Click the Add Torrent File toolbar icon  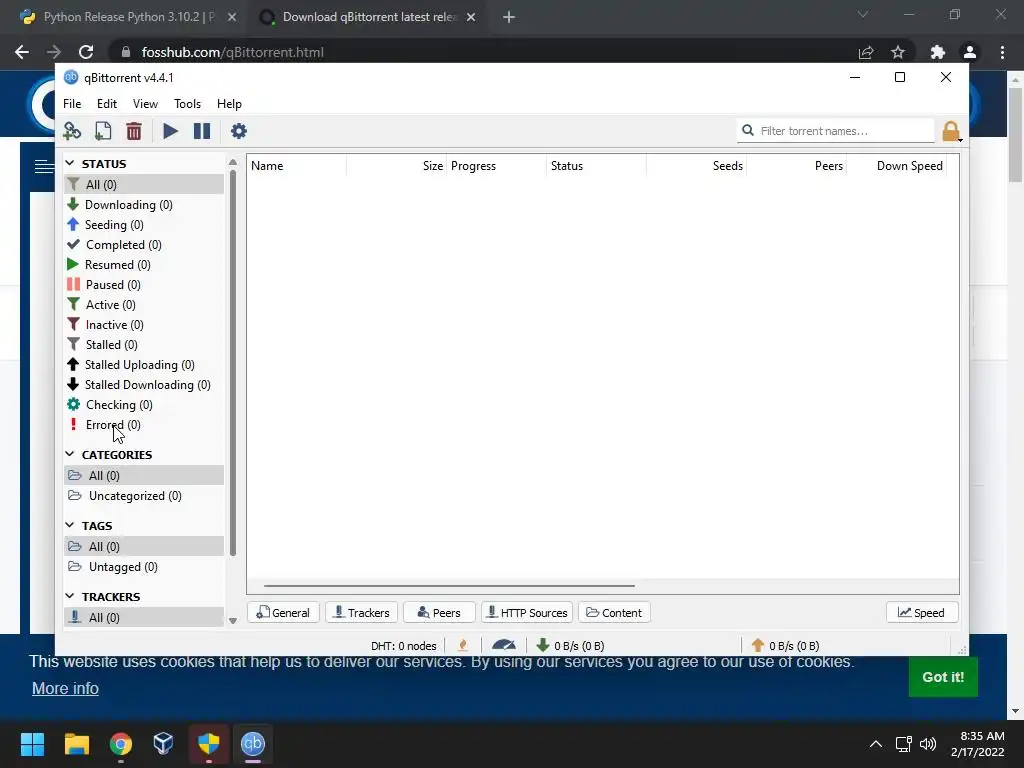coord(103,131)
